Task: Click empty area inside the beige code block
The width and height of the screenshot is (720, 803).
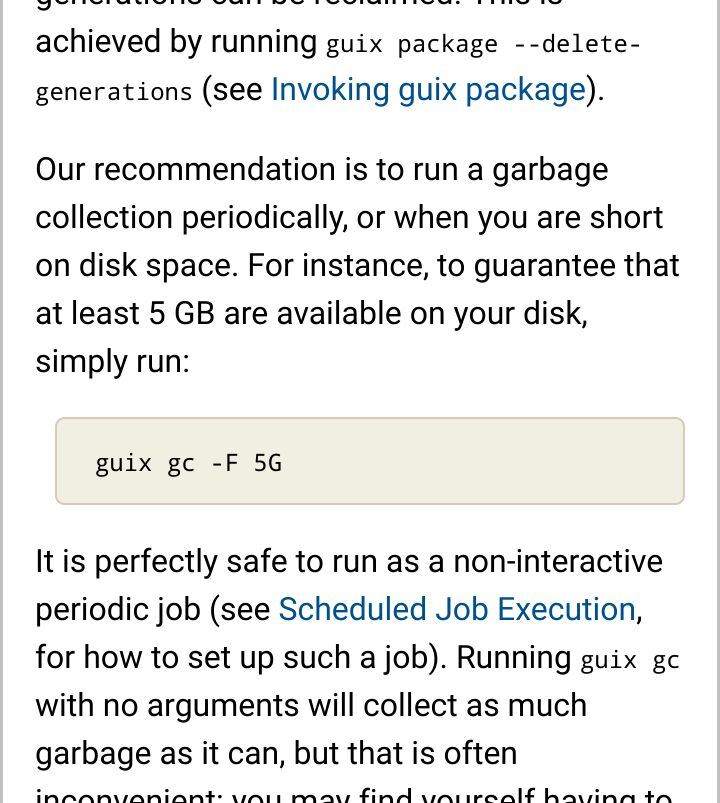Action: [x=481, y=461]
